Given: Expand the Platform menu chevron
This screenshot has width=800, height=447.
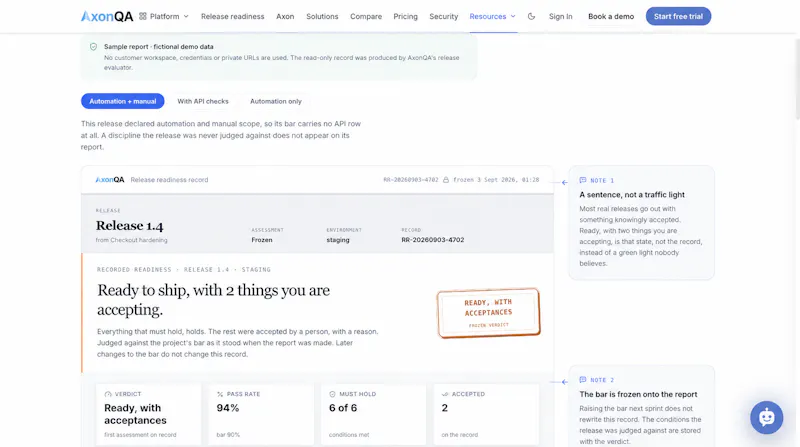Looking at the screenshot, I should pos(186,16).
